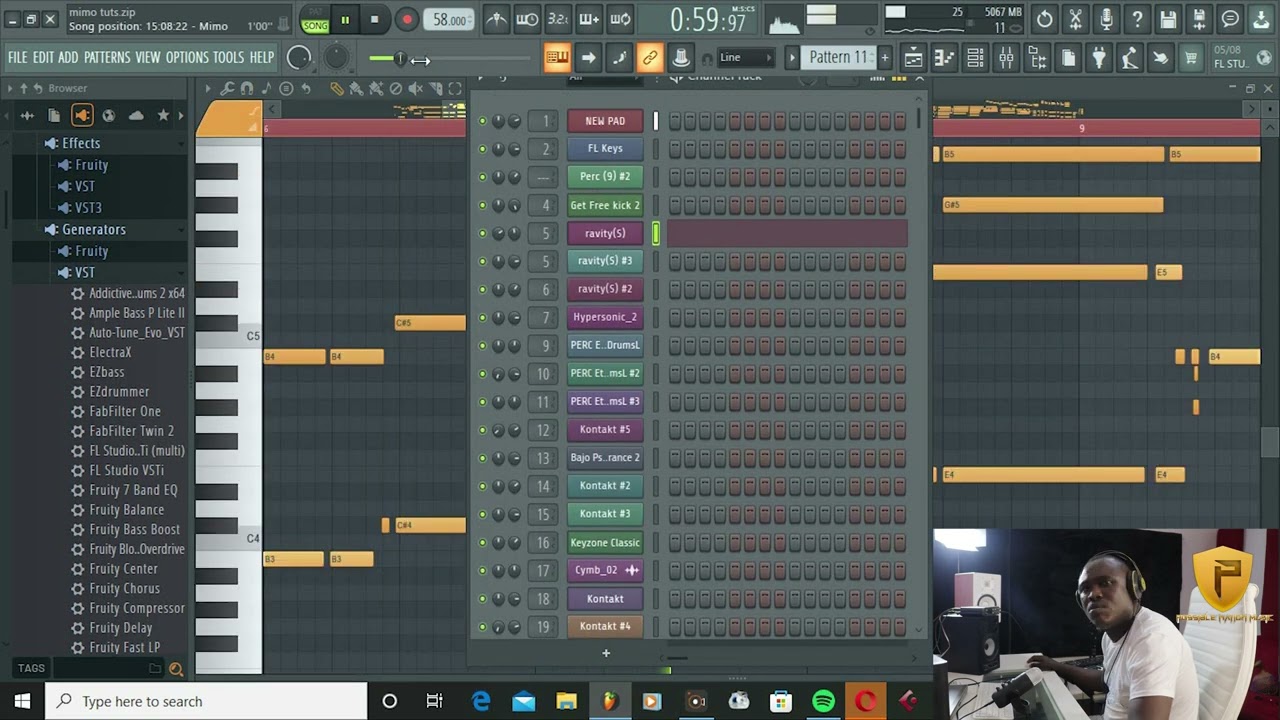Screen dimensions: 1280x720
Task: Open the Browser menu arrow
Action: click(10, 89)
